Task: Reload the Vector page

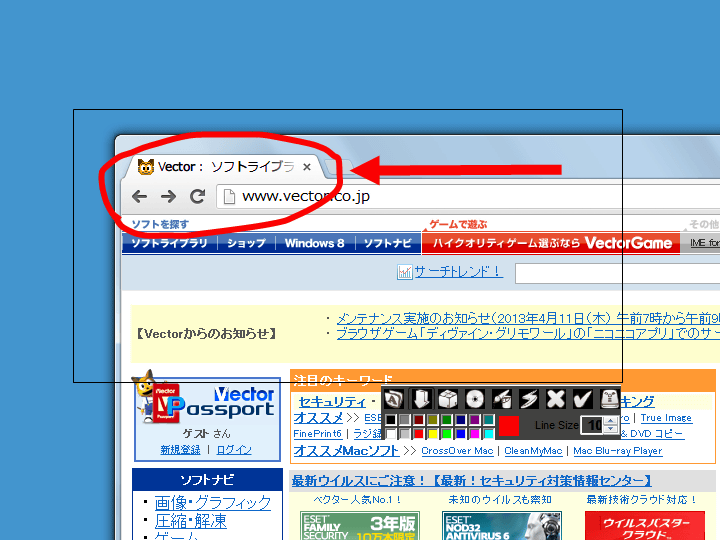Action: (197, 197)
